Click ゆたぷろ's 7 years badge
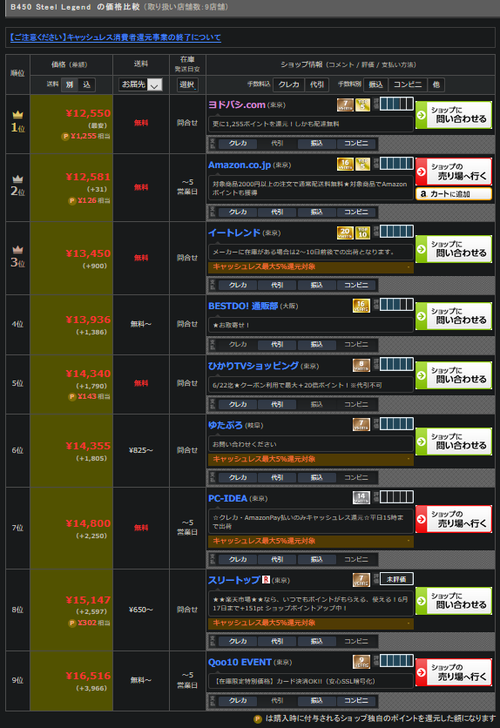This screenshot has height=728, width=500. [361, 424]
